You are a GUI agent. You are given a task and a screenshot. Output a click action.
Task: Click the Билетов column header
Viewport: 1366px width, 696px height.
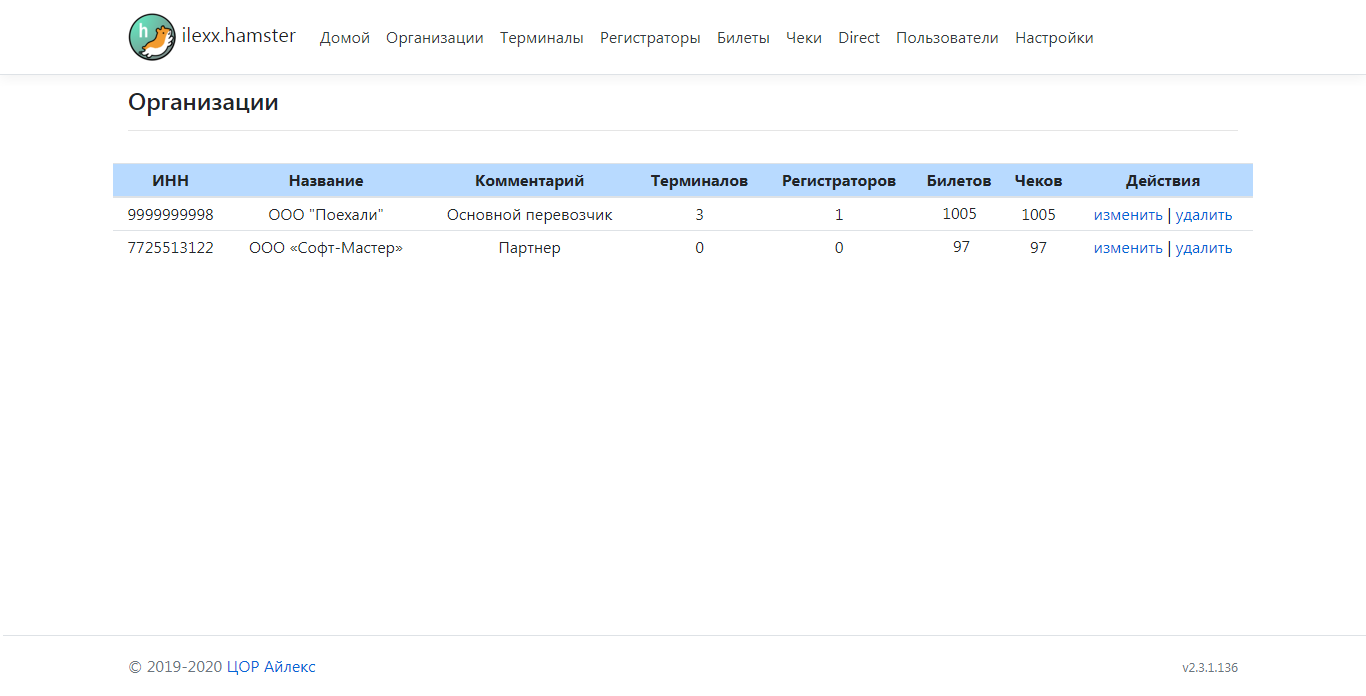[x=959, y=181]
